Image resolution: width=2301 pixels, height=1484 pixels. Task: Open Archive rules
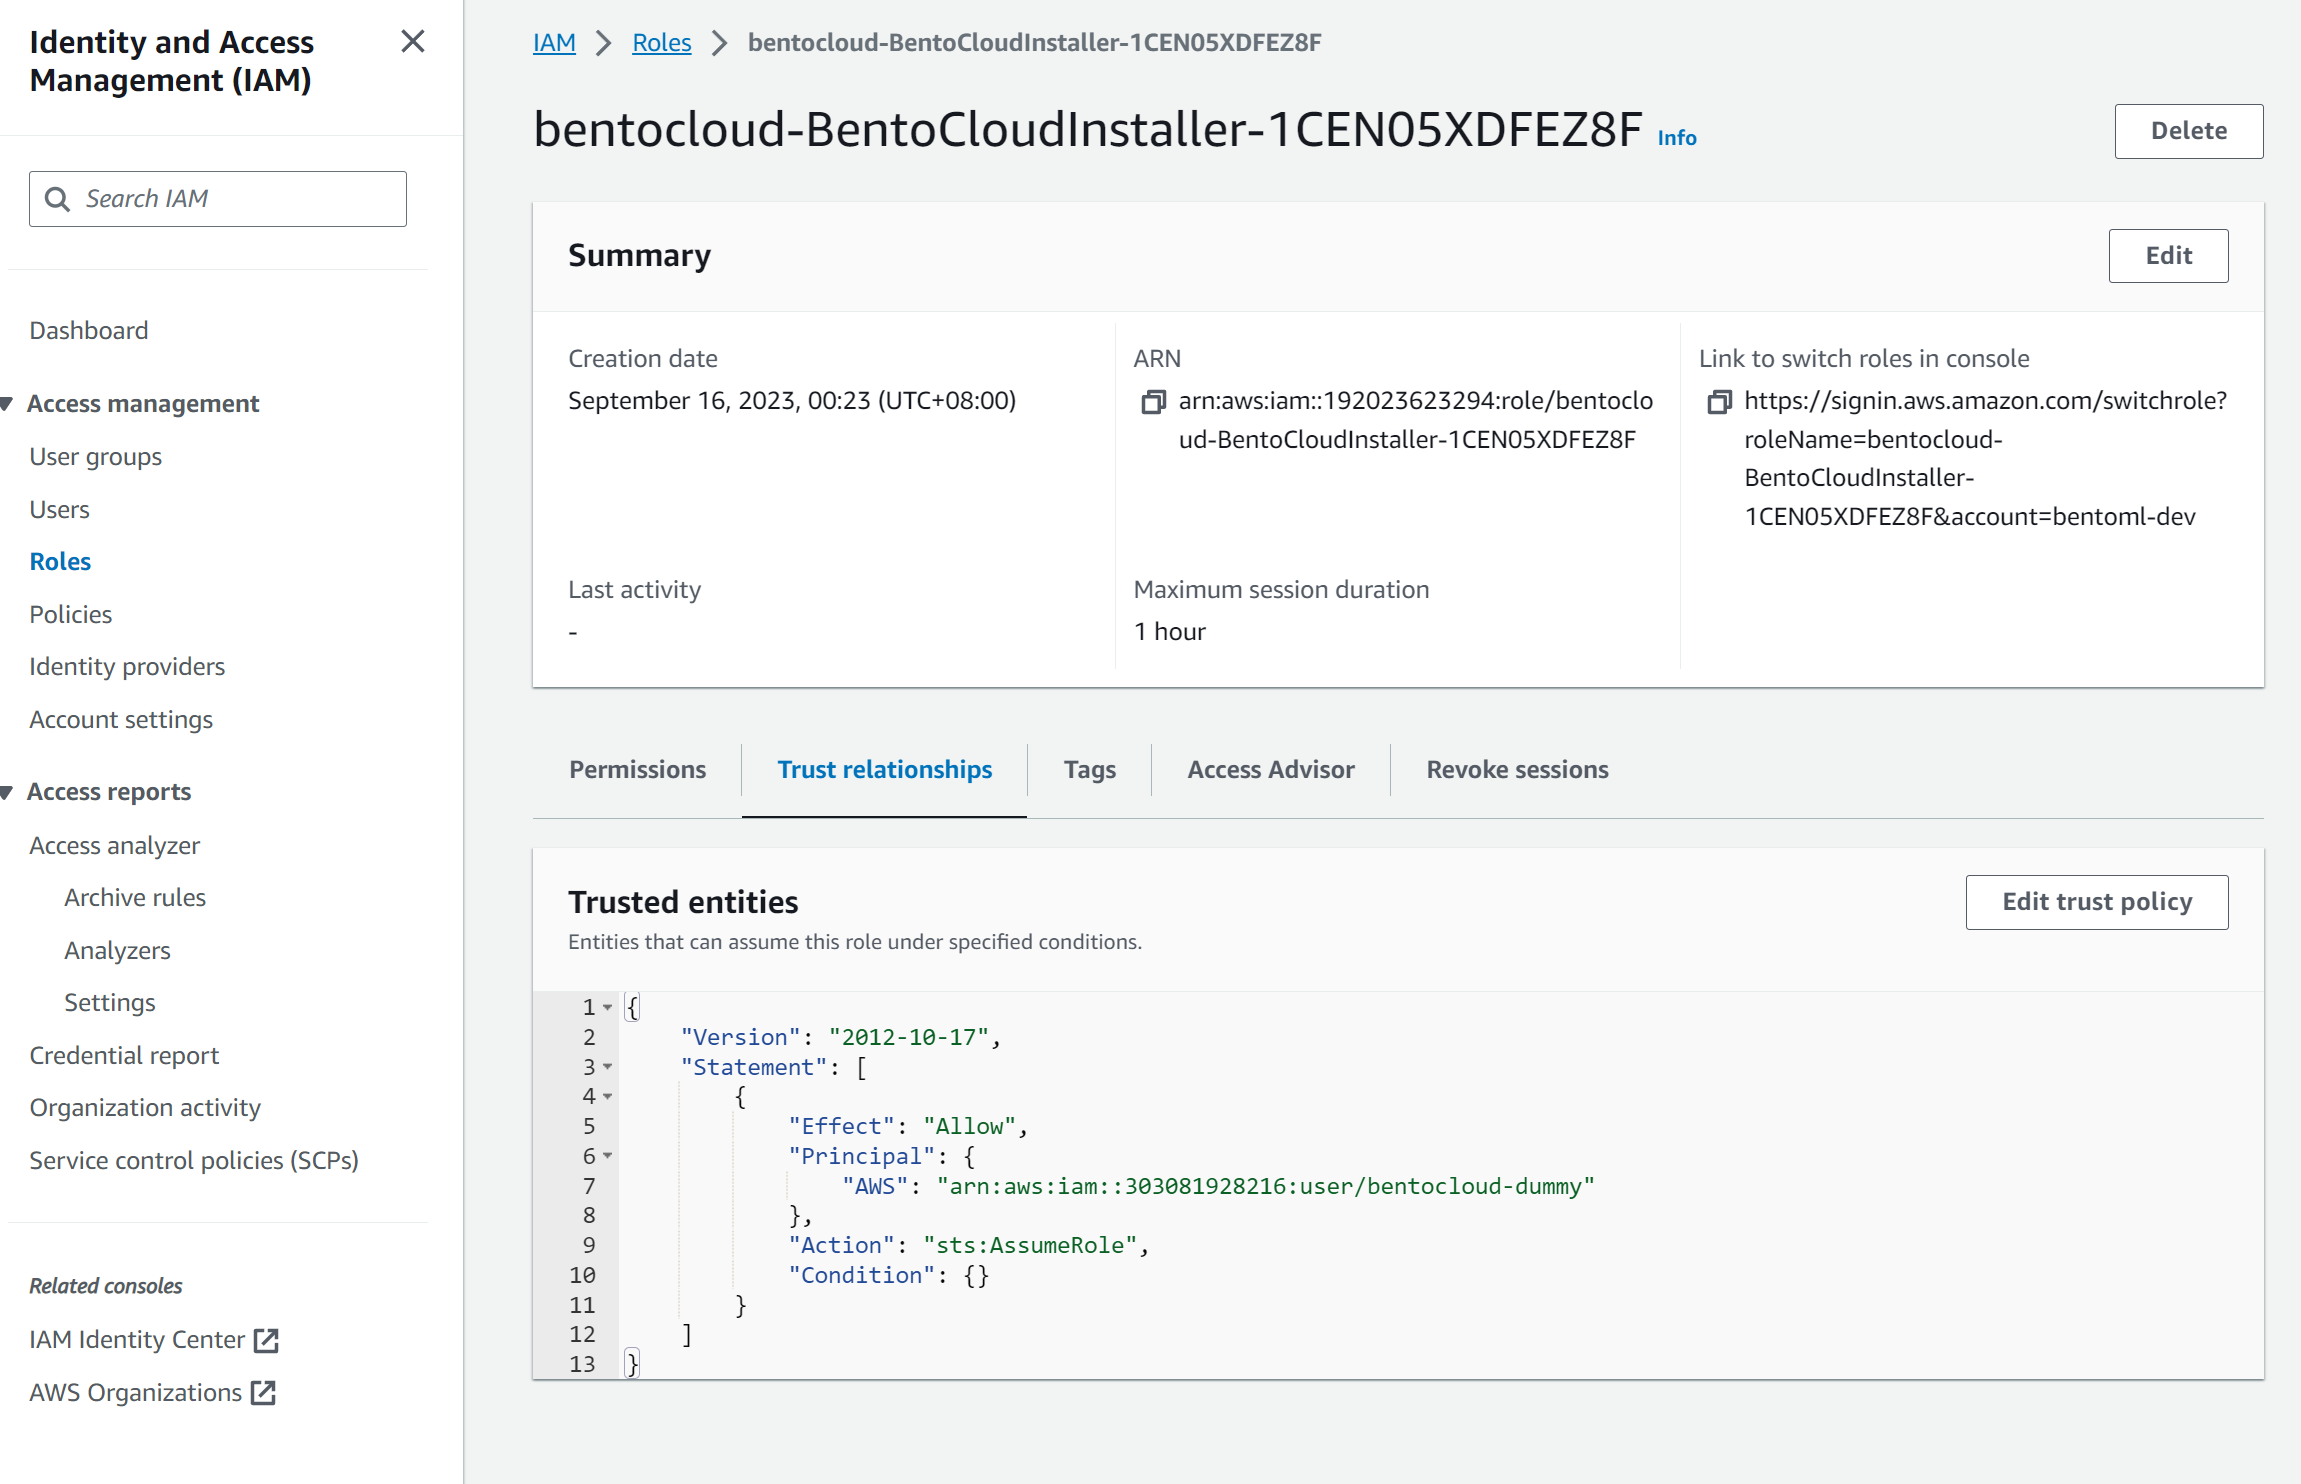[x=135, y=898]
